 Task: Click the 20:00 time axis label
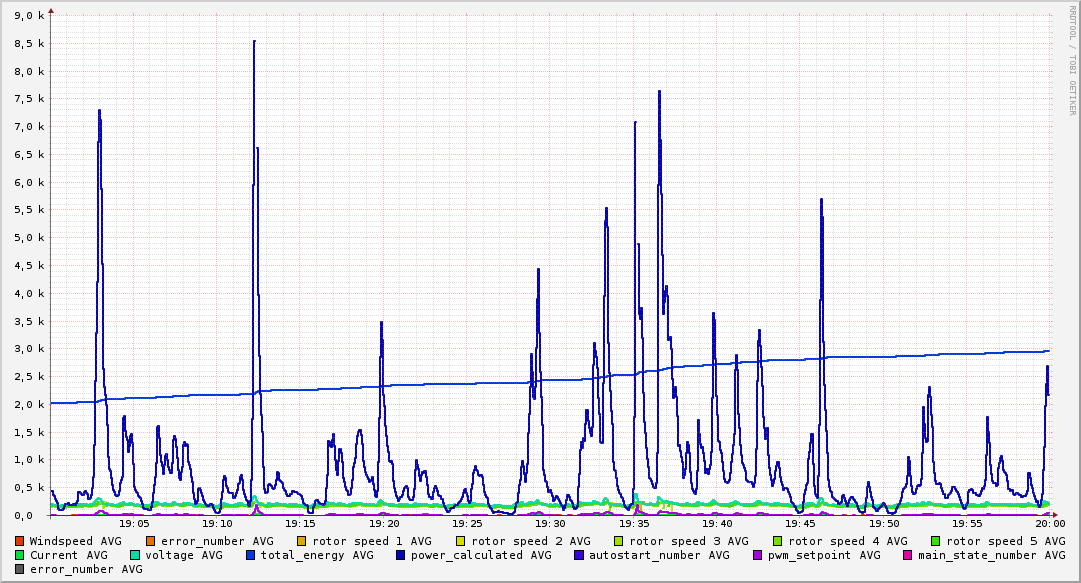(1050, 523)
